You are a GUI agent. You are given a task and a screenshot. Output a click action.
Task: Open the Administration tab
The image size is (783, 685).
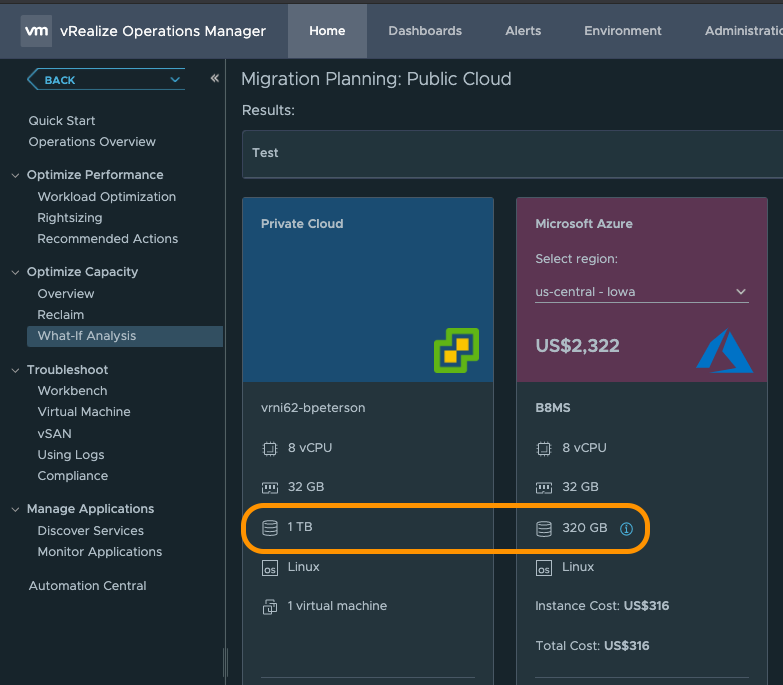point(744,31)
